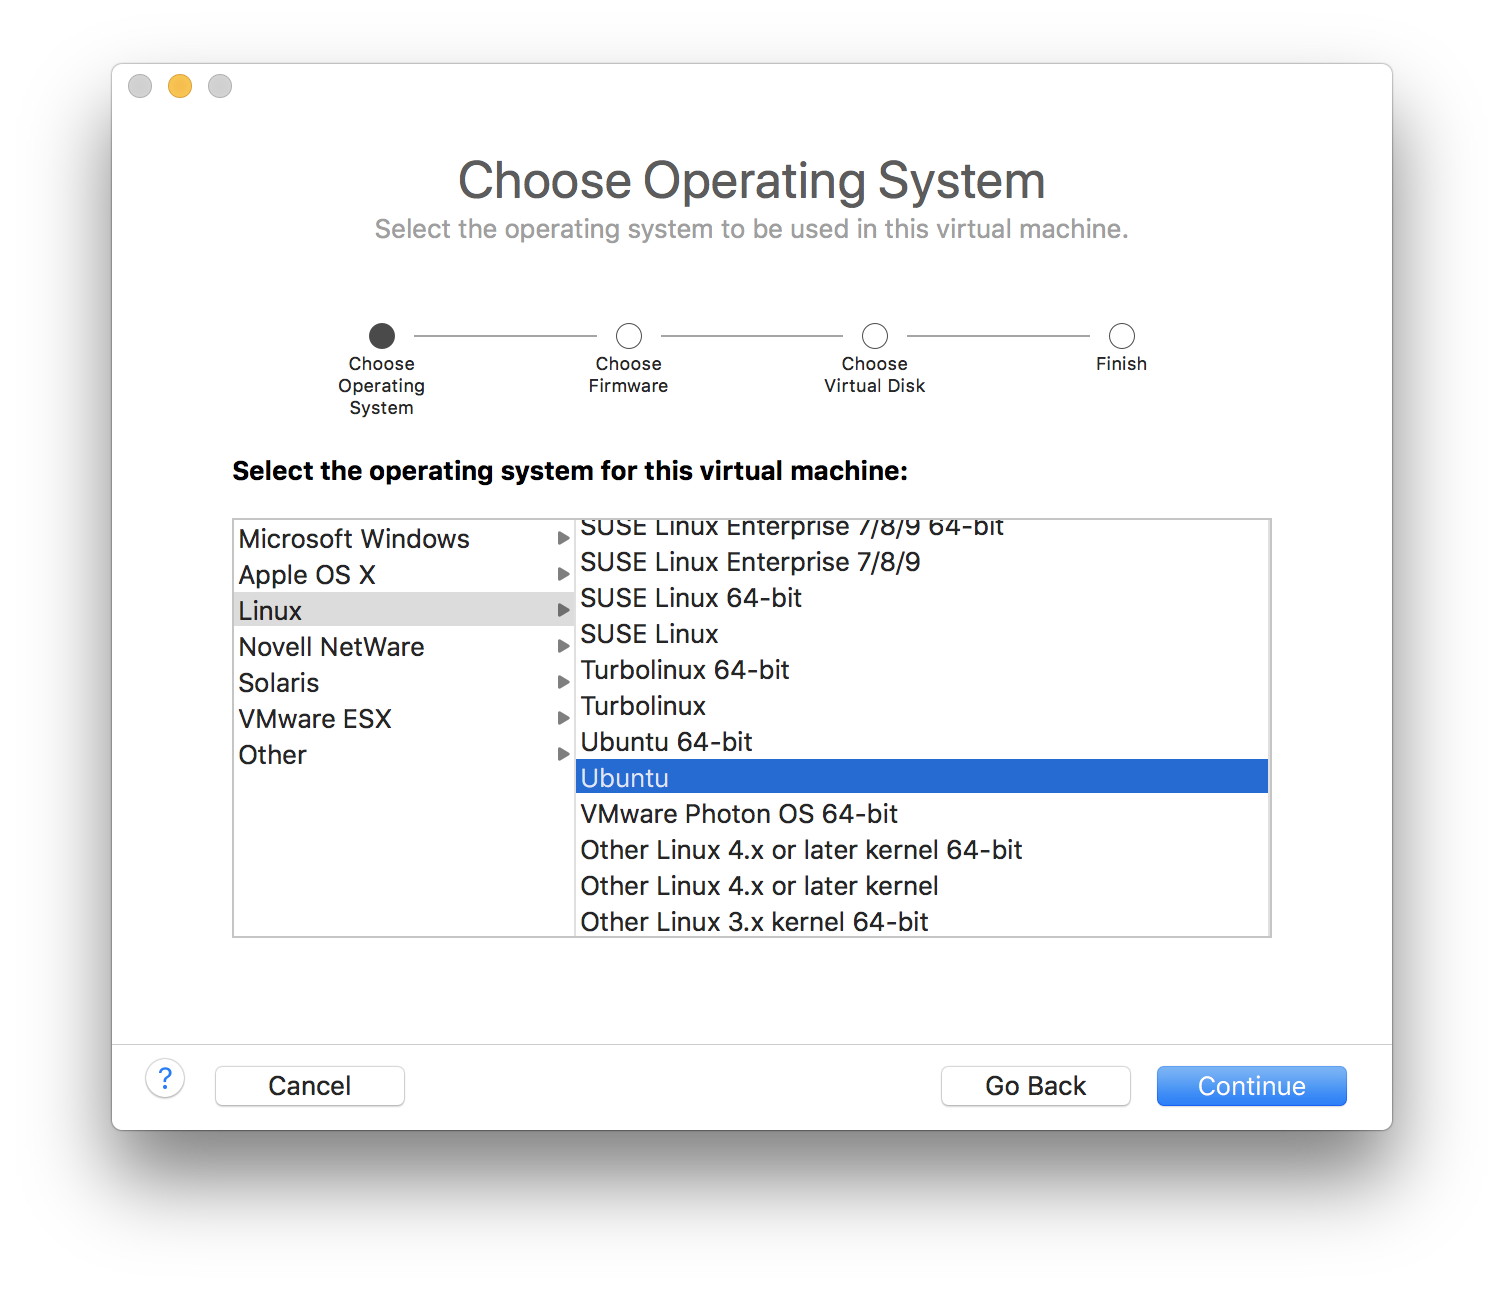Click the blue help question mark icon
The width and height of the screenshot is (1504, 1290).
pos(165,1079)
